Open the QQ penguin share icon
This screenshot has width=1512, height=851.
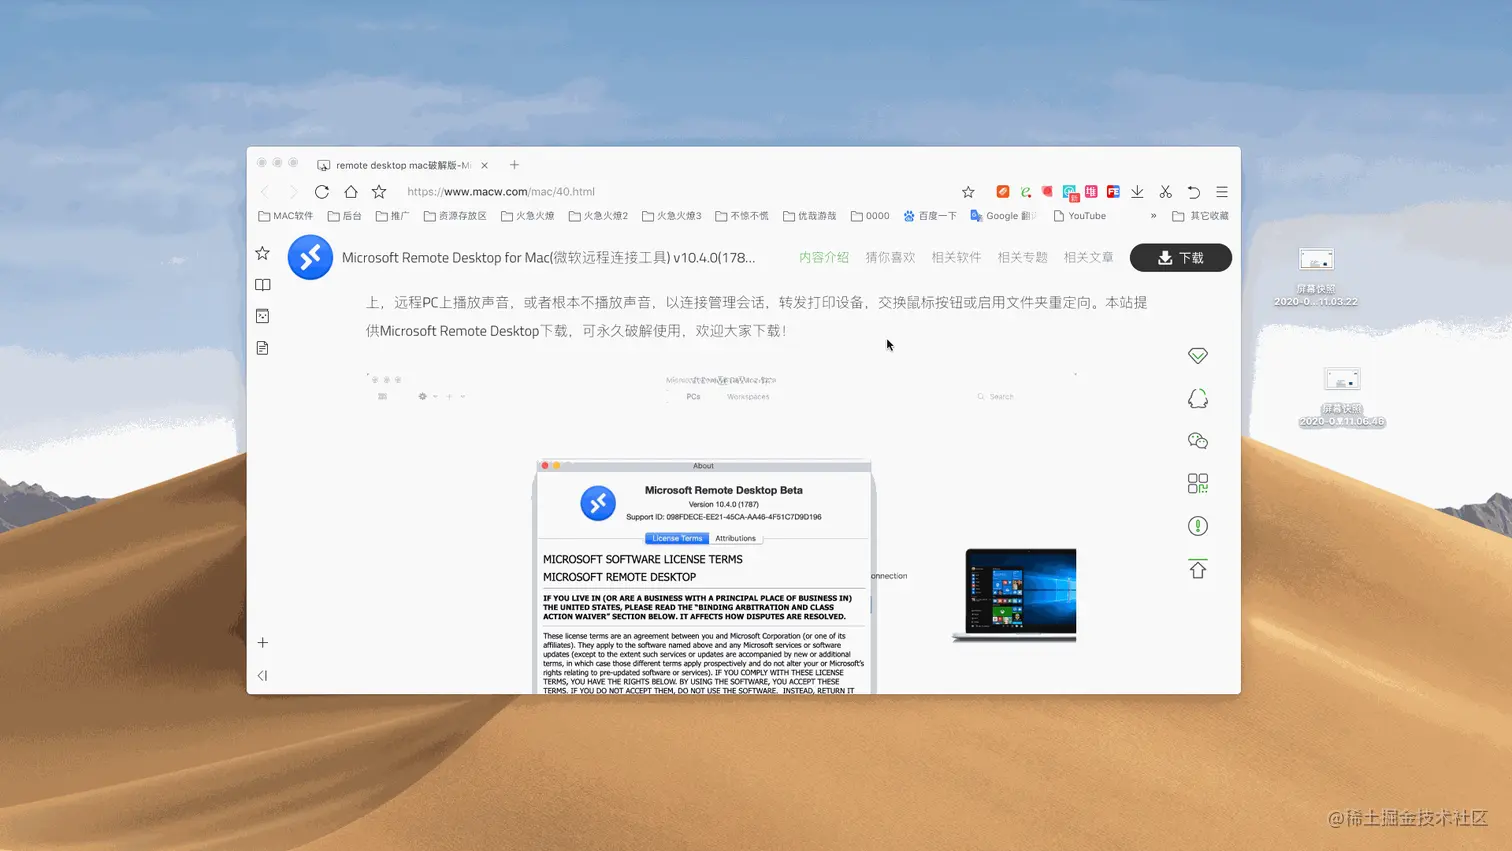[1198, 399]
